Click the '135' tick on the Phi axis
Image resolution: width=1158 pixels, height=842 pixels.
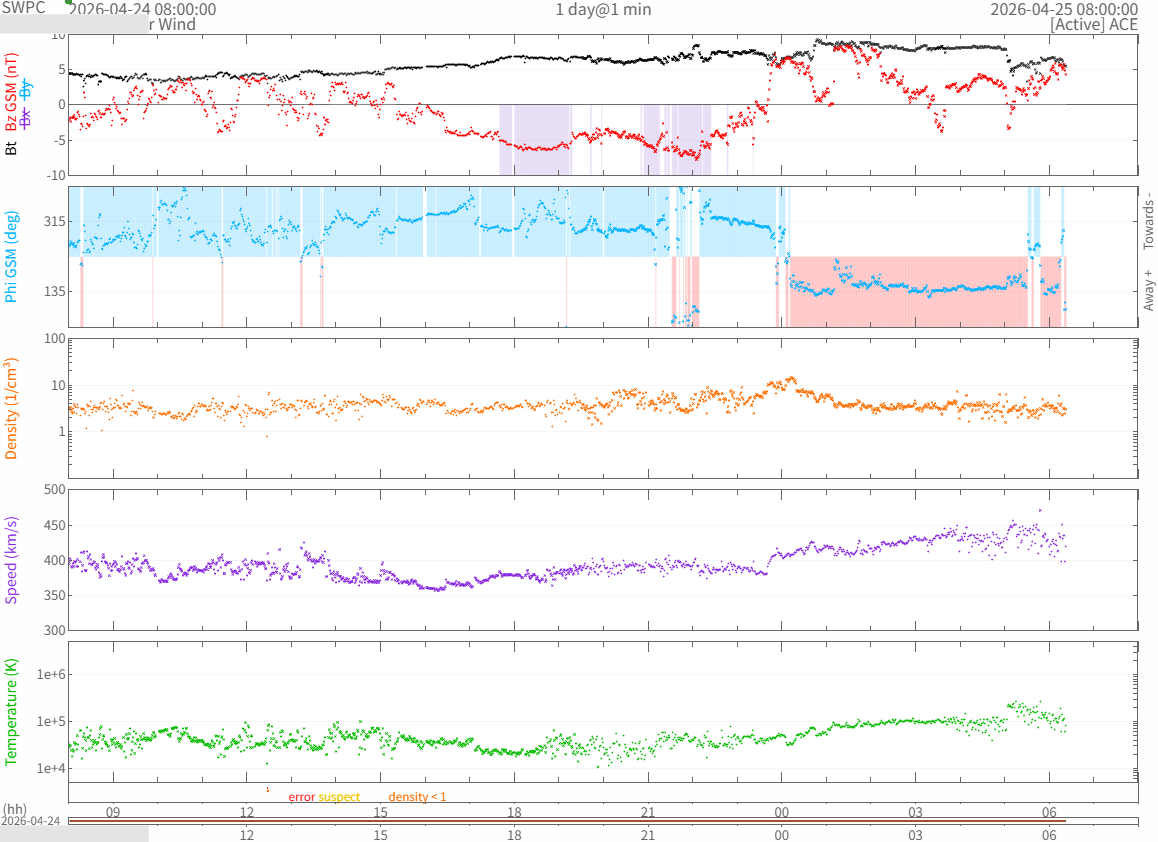pyautogui.click(x=55, y=292)
